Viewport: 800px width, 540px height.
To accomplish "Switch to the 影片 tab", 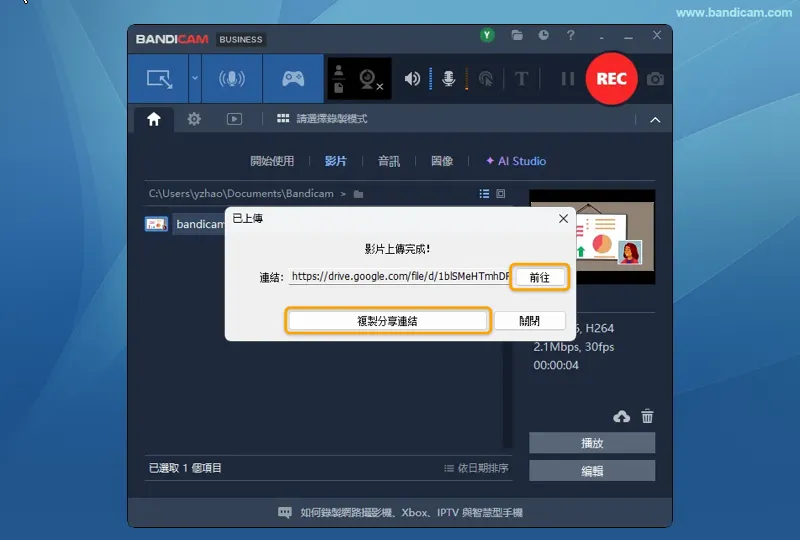I will pos(336,161).
